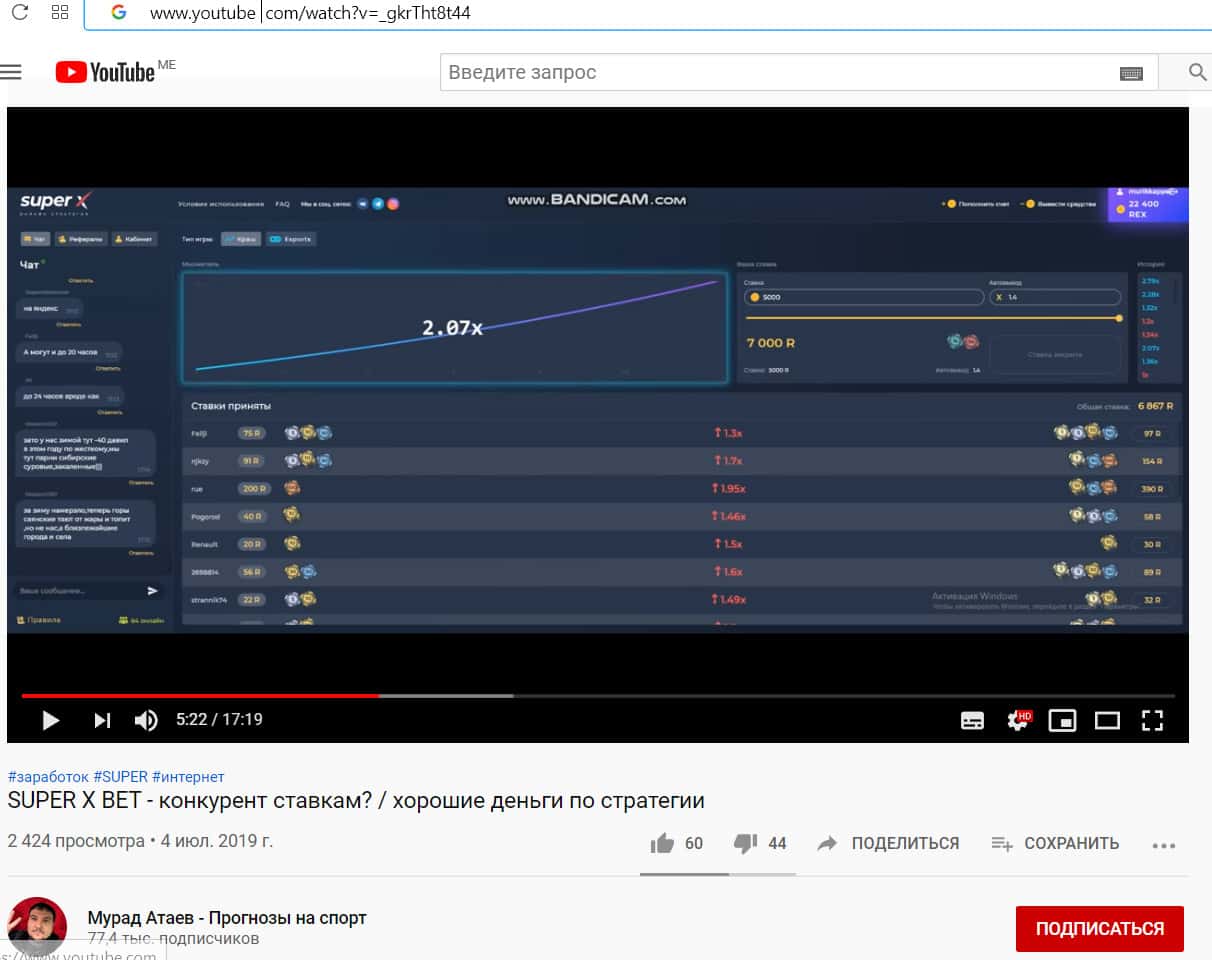1212x960 pixels.
Task: Open the browser speed dial grid icon
Action: point(60,13)
